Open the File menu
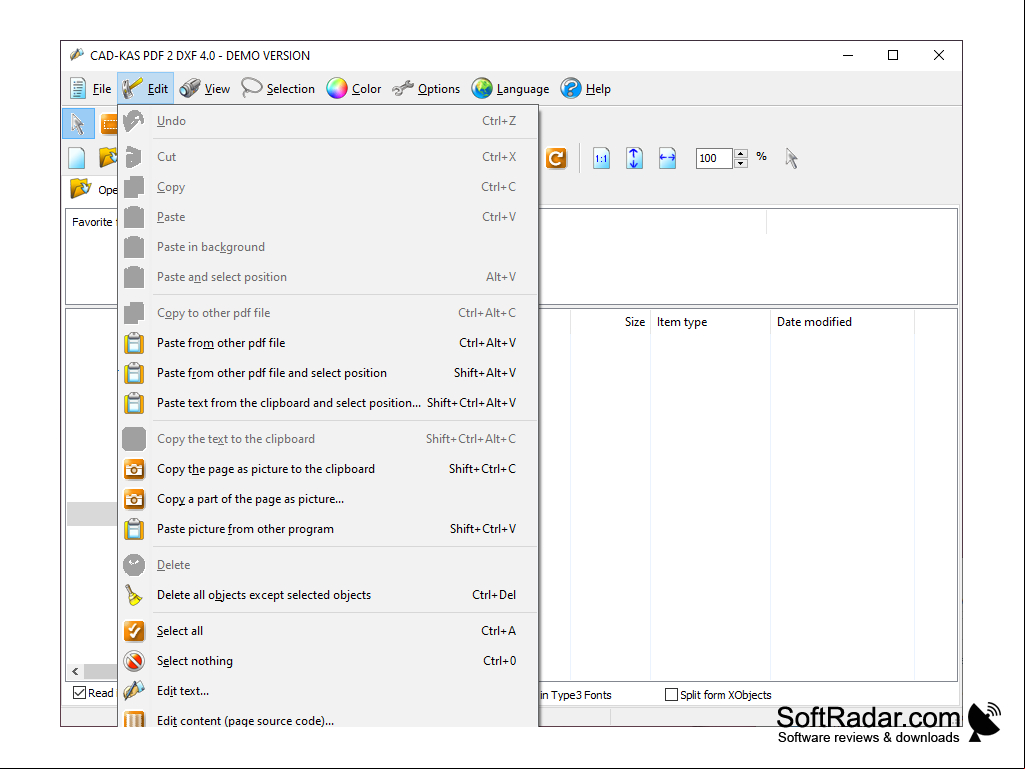 point(90,89)
